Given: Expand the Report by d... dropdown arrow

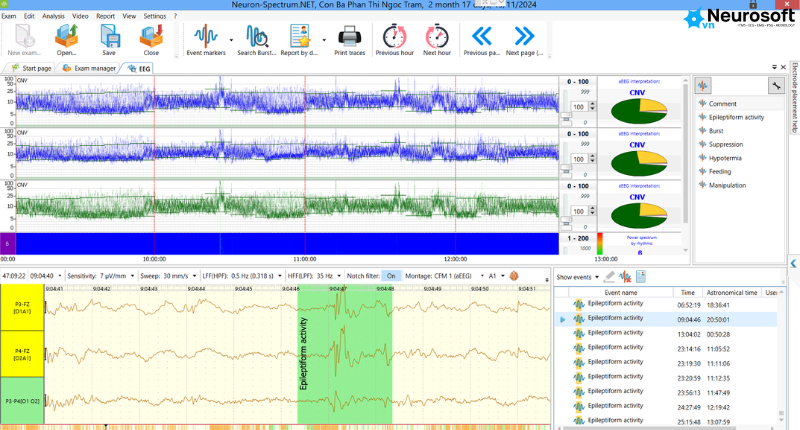Looking at the screenshot, I should pyautogui.click(x=324, y=40).
